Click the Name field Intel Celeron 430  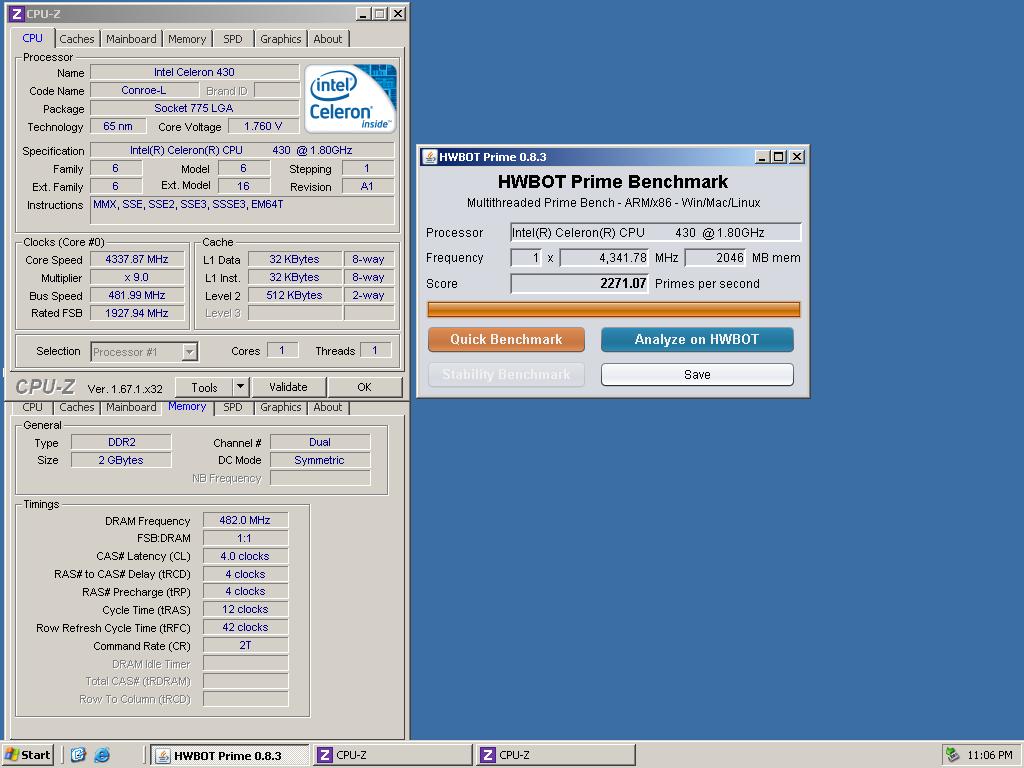click(195, 72)
